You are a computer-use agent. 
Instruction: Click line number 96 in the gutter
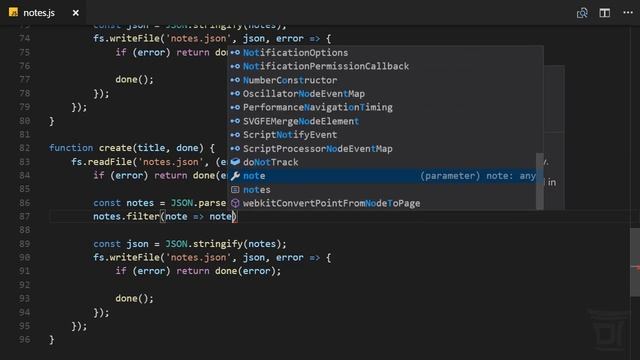click(24, 340)
